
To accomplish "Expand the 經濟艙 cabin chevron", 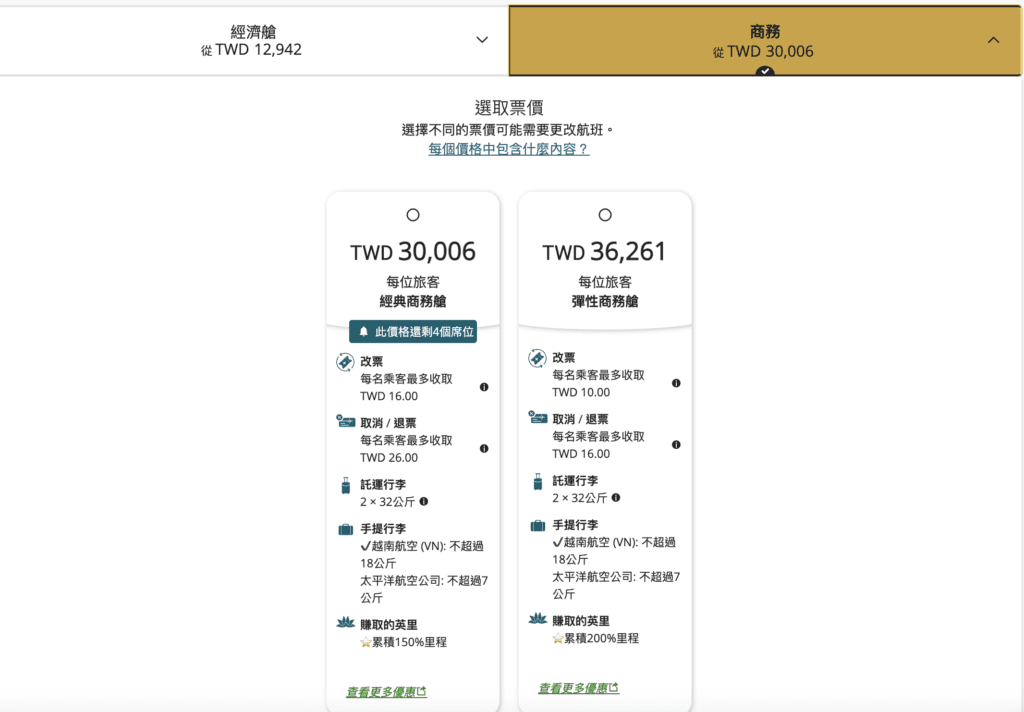I will point(482,40).
